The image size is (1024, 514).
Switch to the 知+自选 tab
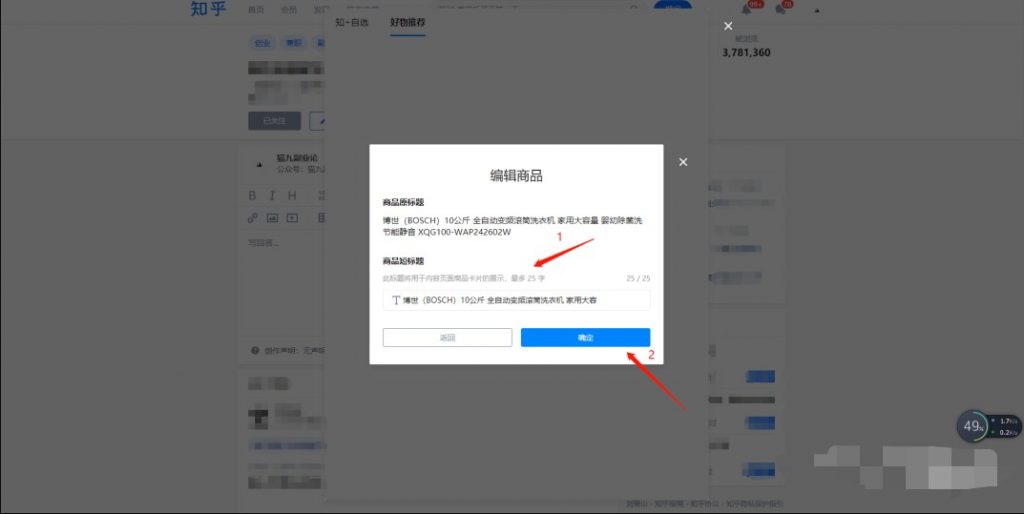coord(352,22)
